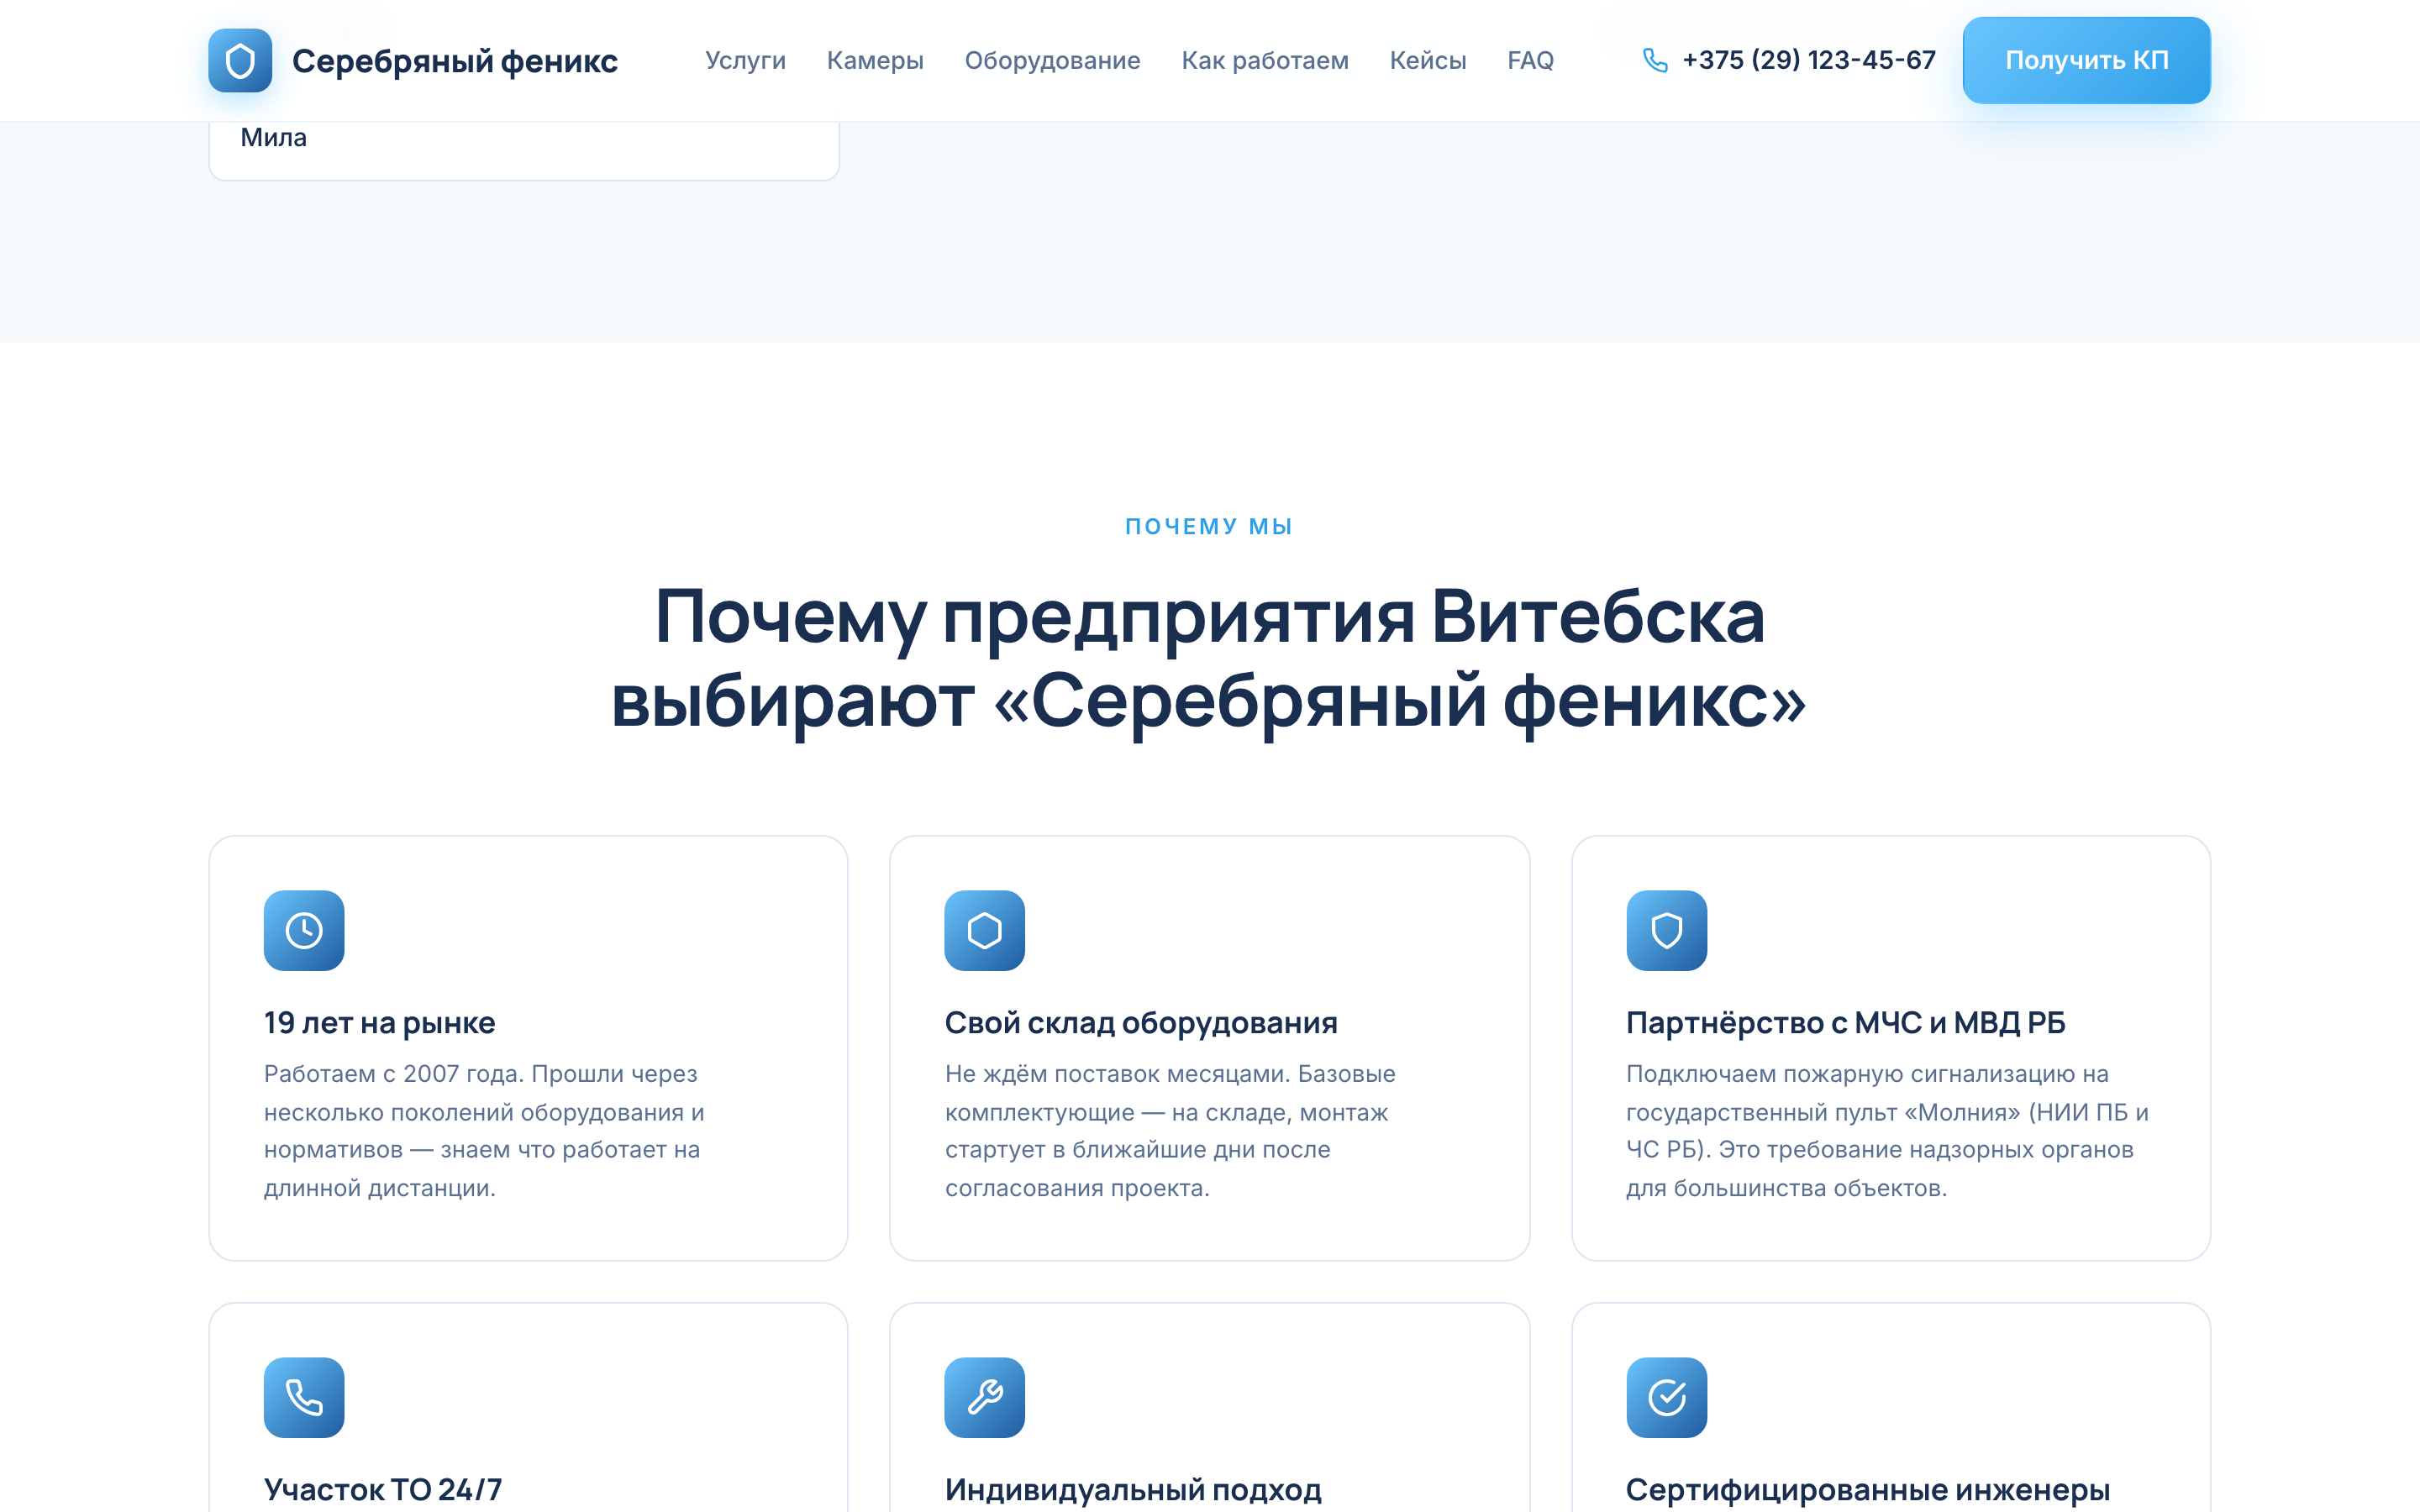2420x1512 pixels.
Task: Click the Не ждём поставок месяцами description
Action: pos(1170,1130)
